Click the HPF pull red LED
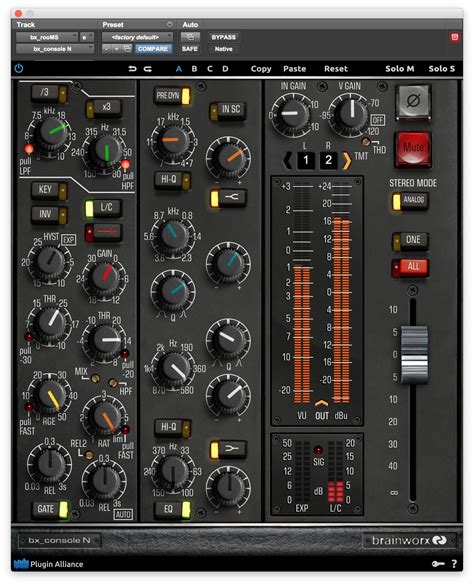The height and width of the screenshot is (585, 474). pyautogui.click(x=126, y=164)
